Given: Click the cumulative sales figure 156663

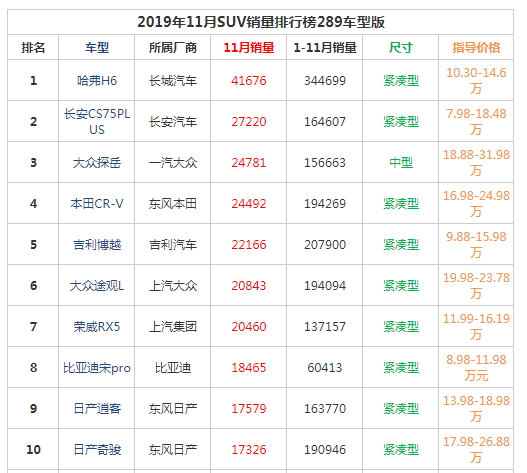Looking at the screenshot, I should (x=325, y=163).
